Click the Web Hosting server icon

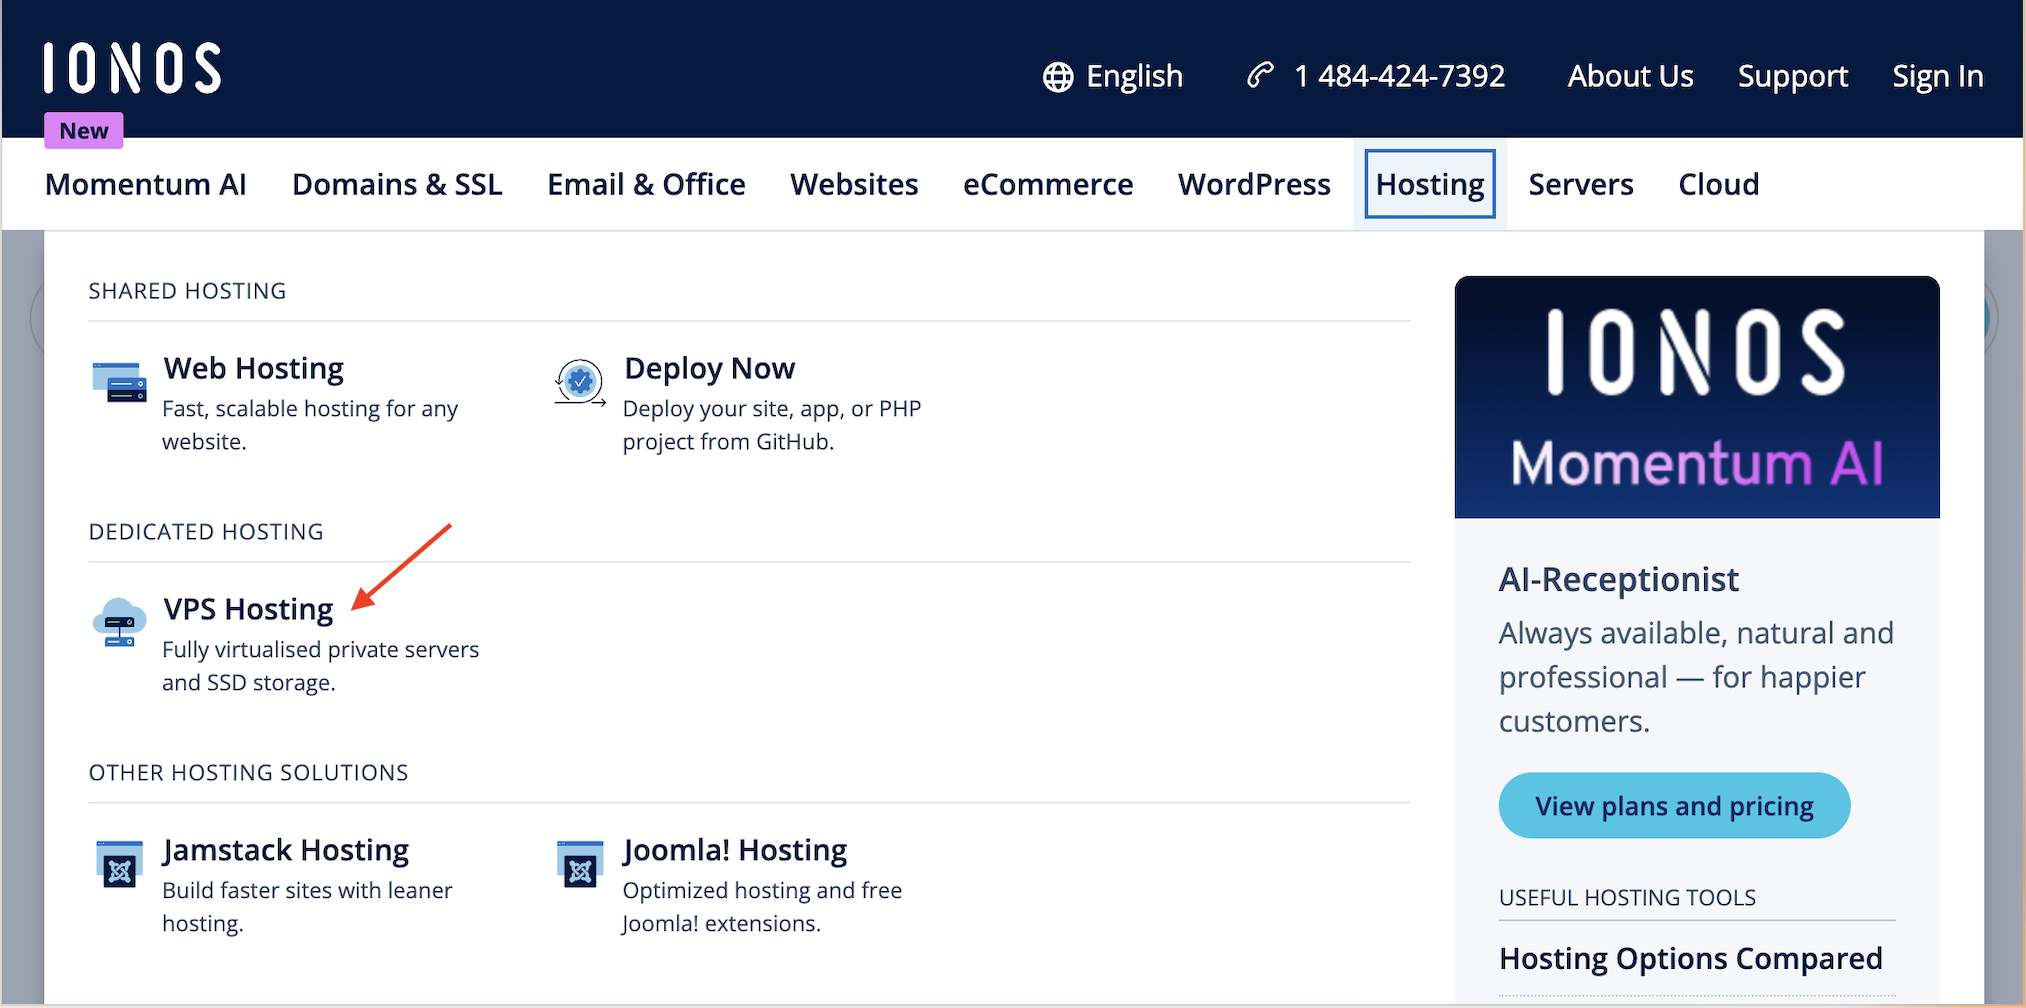(x=120, y=383)
